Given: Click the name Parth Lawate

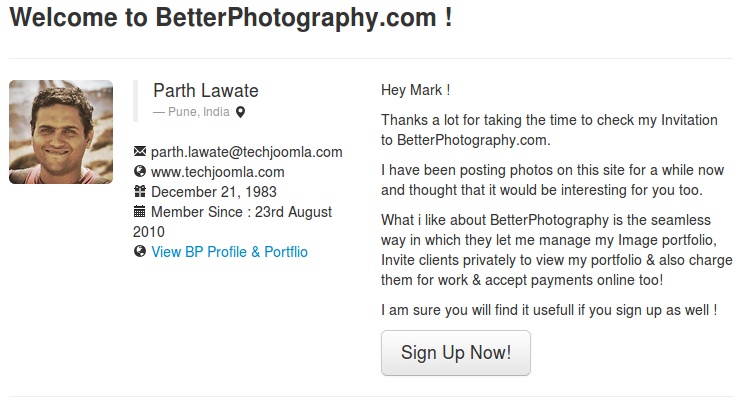Looking at the screenshot, I should (x=205, y=90).
